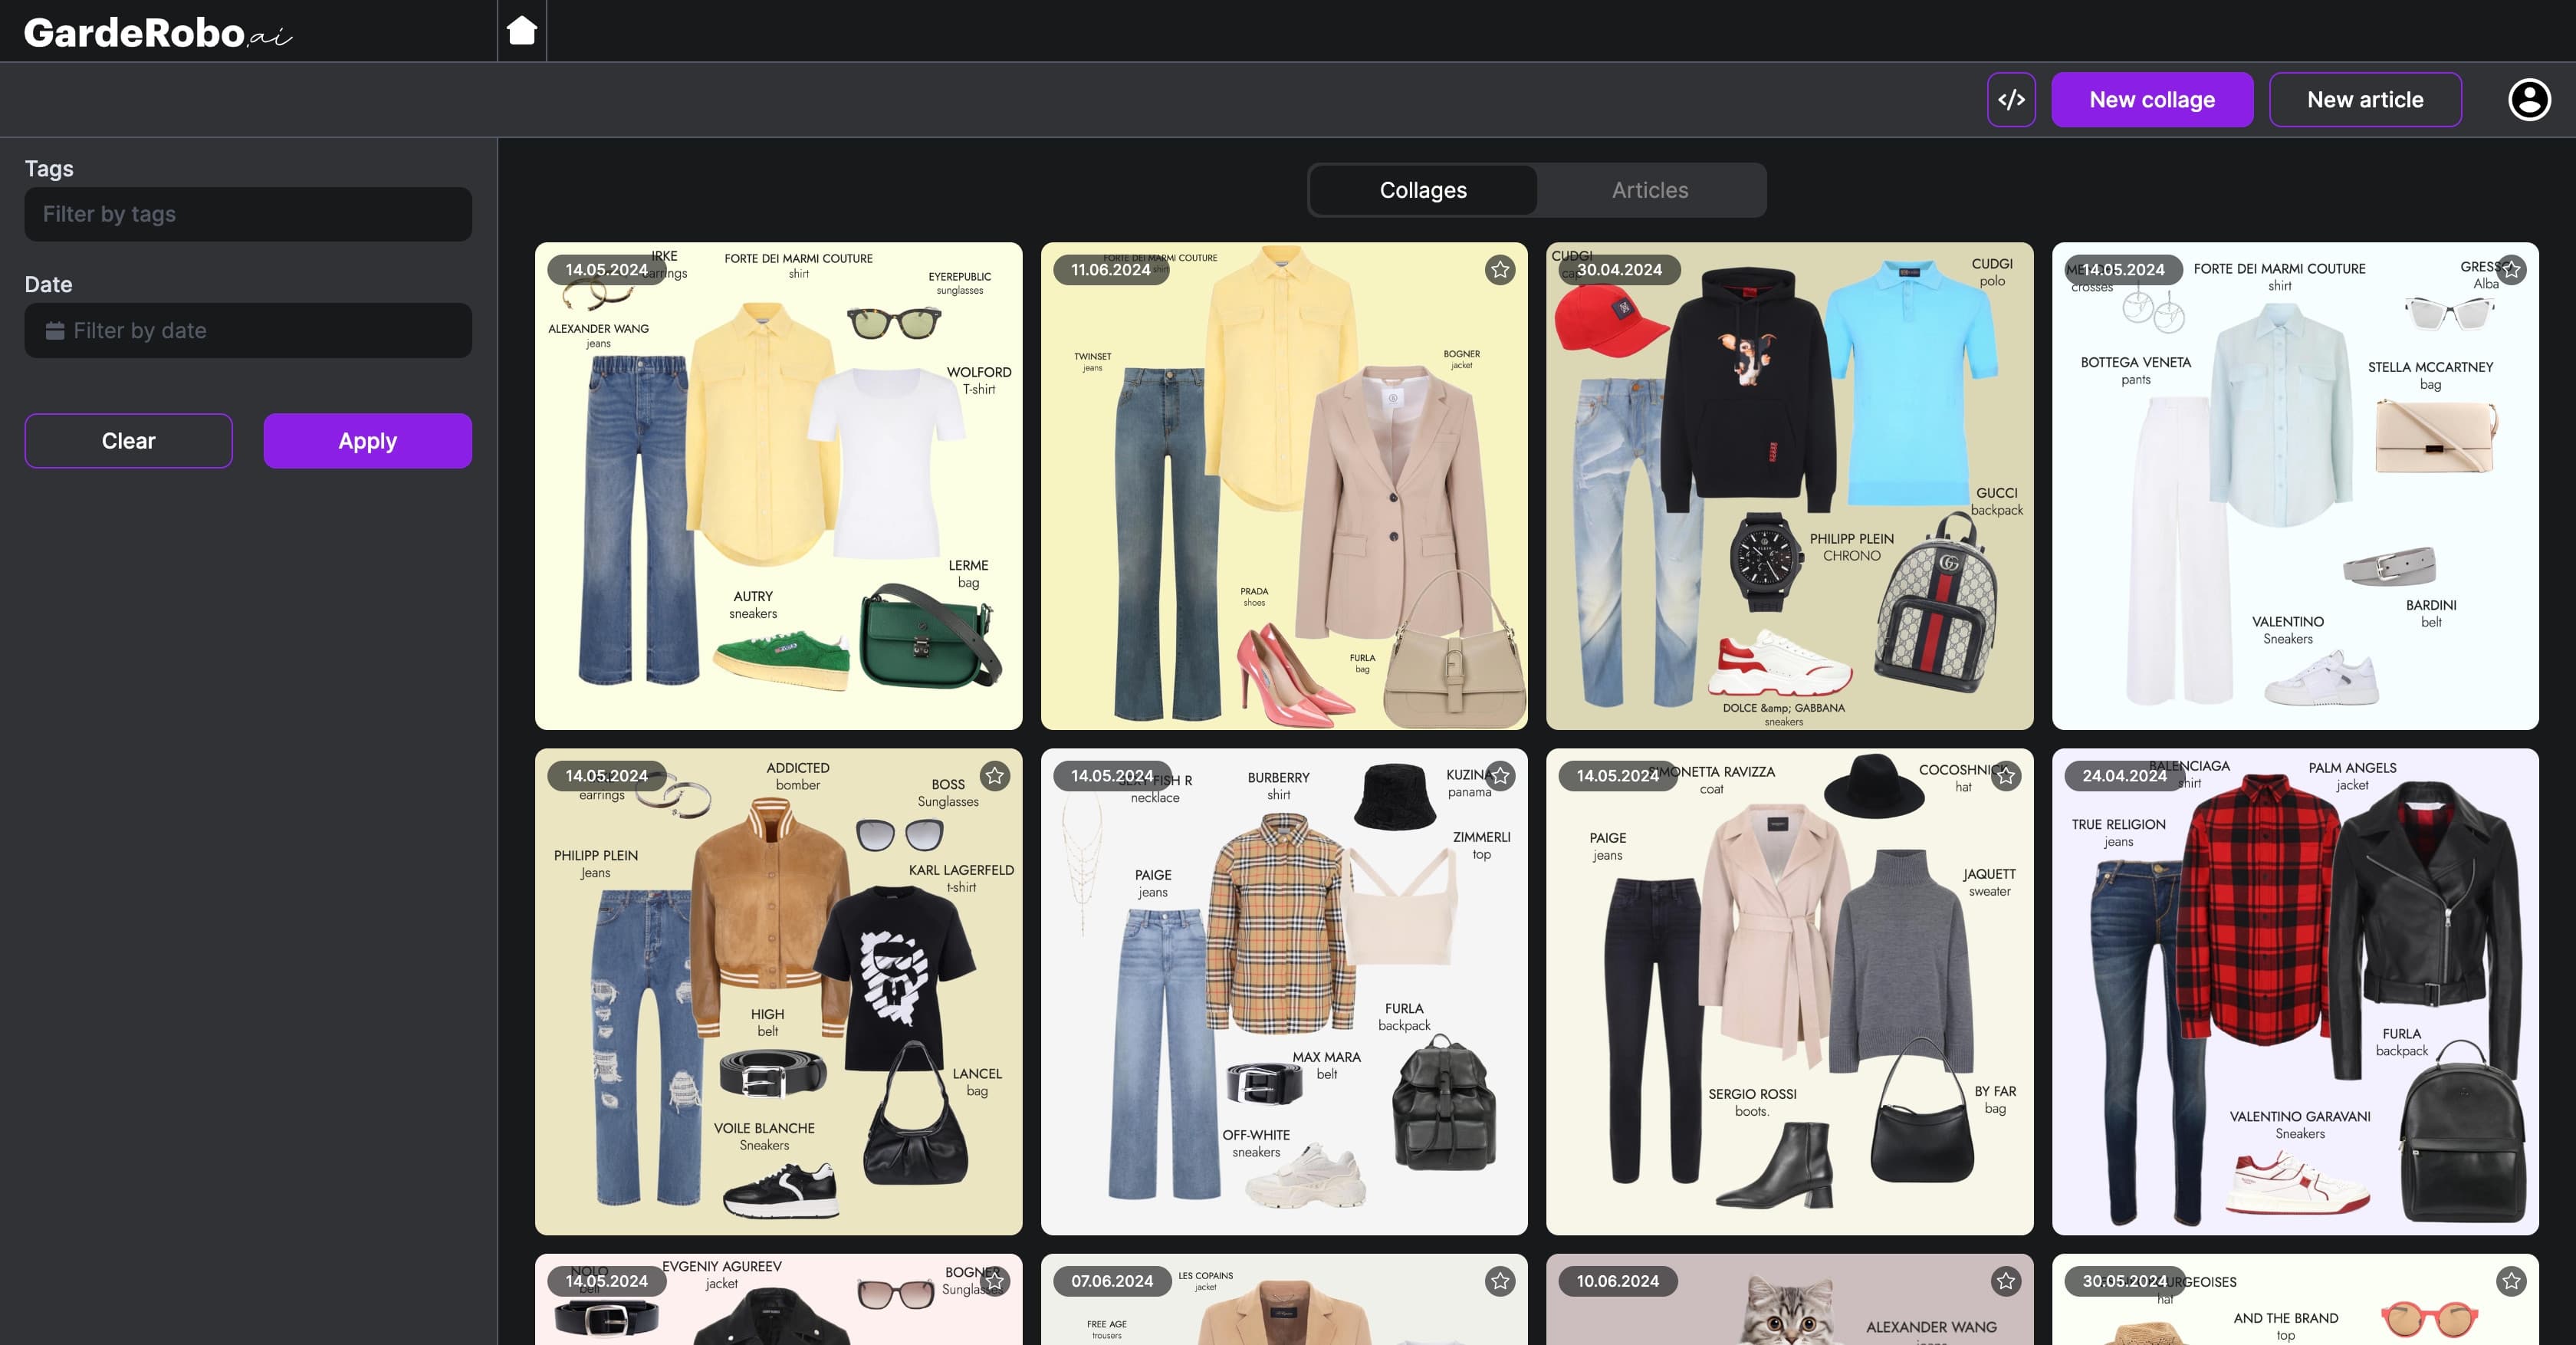Open the JAQUETT sweater collage
This screenshot has height=1345, width=2576.
click(1789, 992)
